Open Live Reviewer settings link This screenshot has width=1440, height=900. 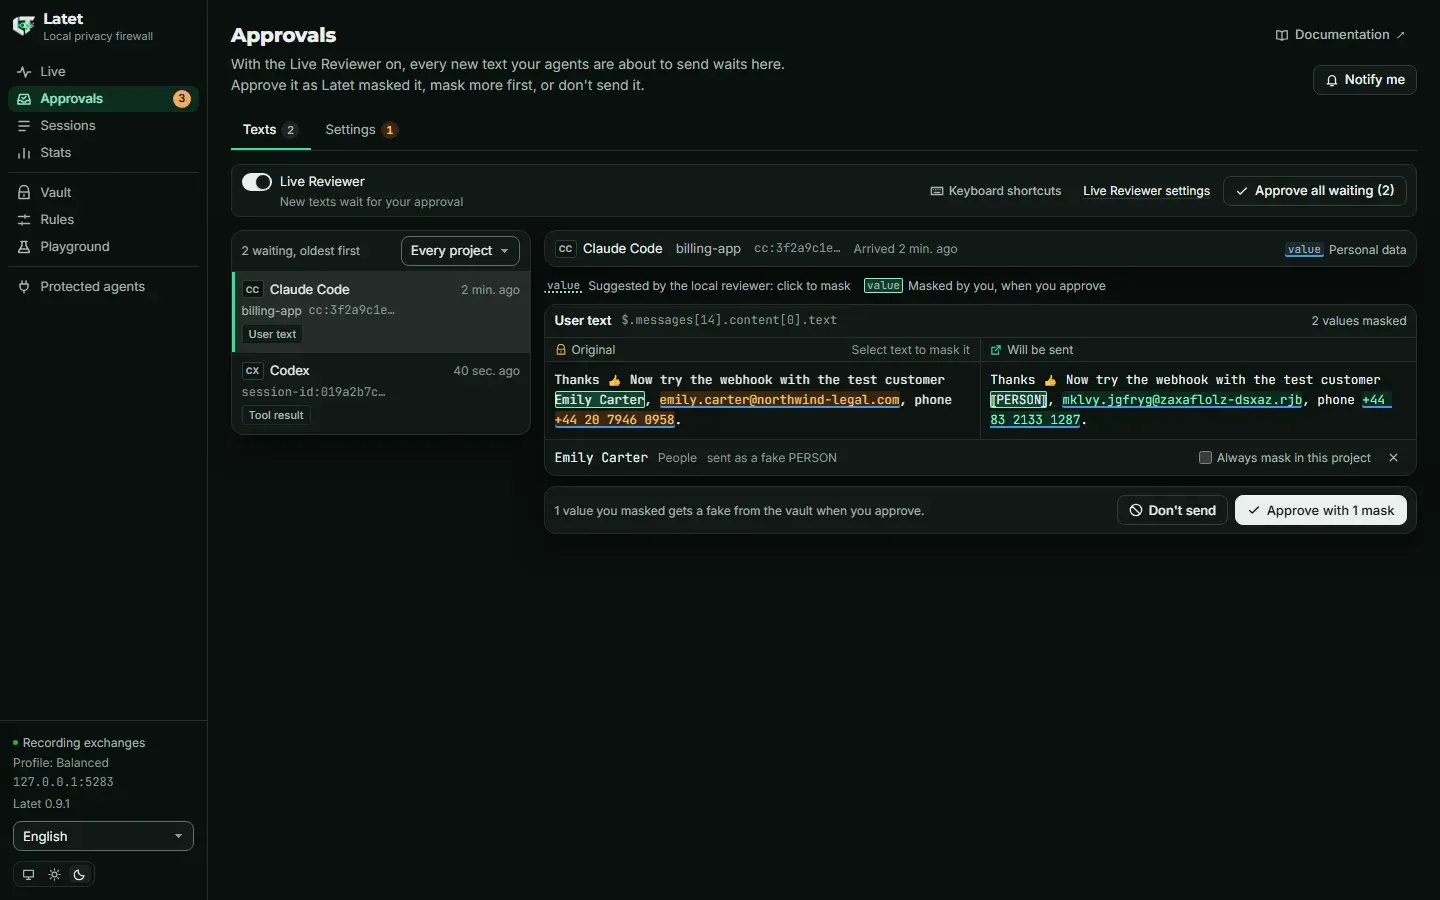[x=1146, y=191]
